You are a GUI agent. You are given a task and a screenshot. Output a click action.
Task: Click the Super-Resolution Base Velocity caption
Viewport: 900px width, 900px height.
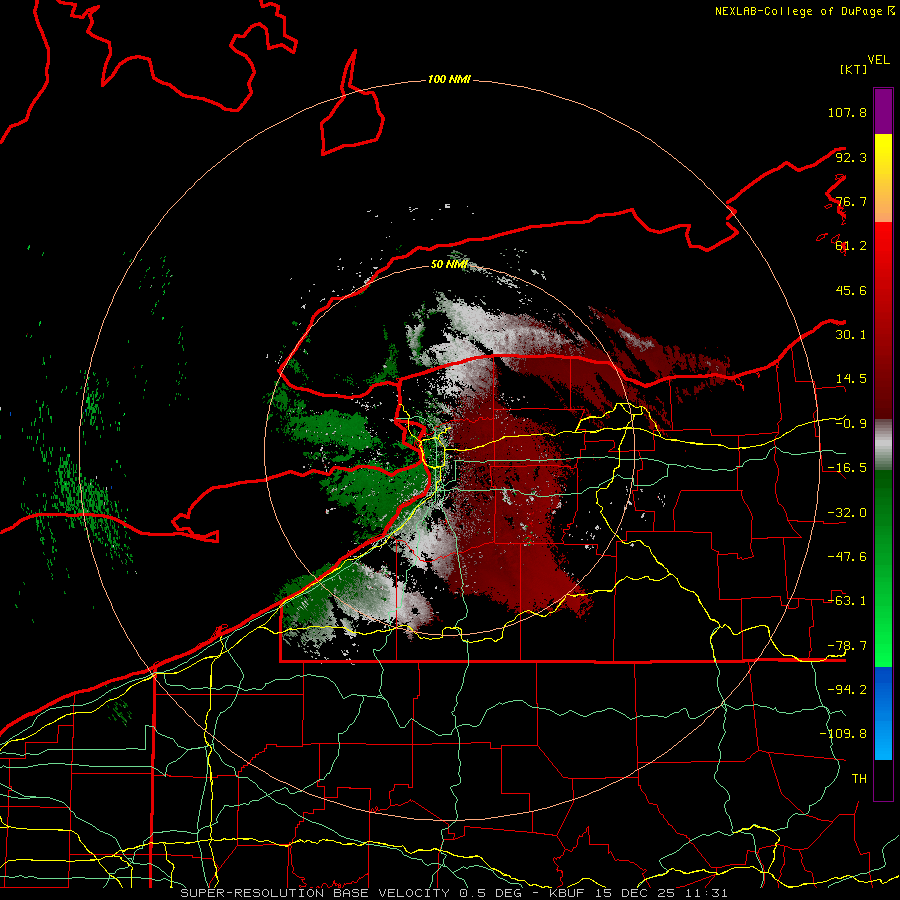point(453,893)
